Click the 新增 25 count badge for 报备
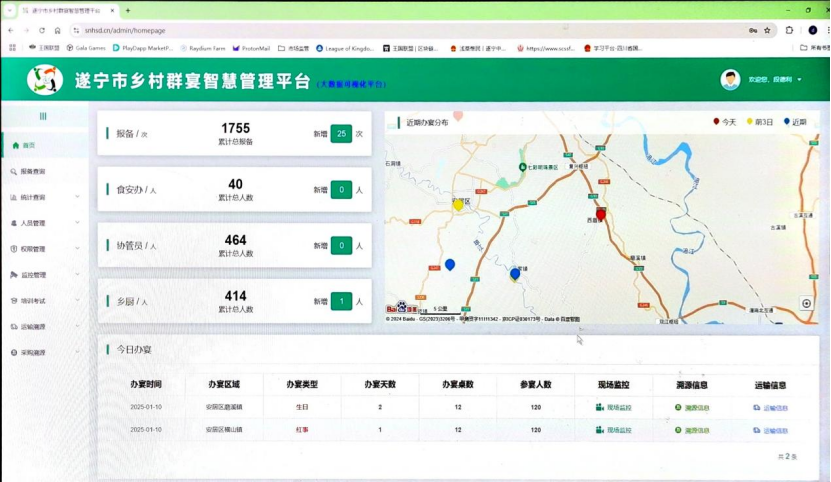The image size is (831, 482). tap(341, 133)
